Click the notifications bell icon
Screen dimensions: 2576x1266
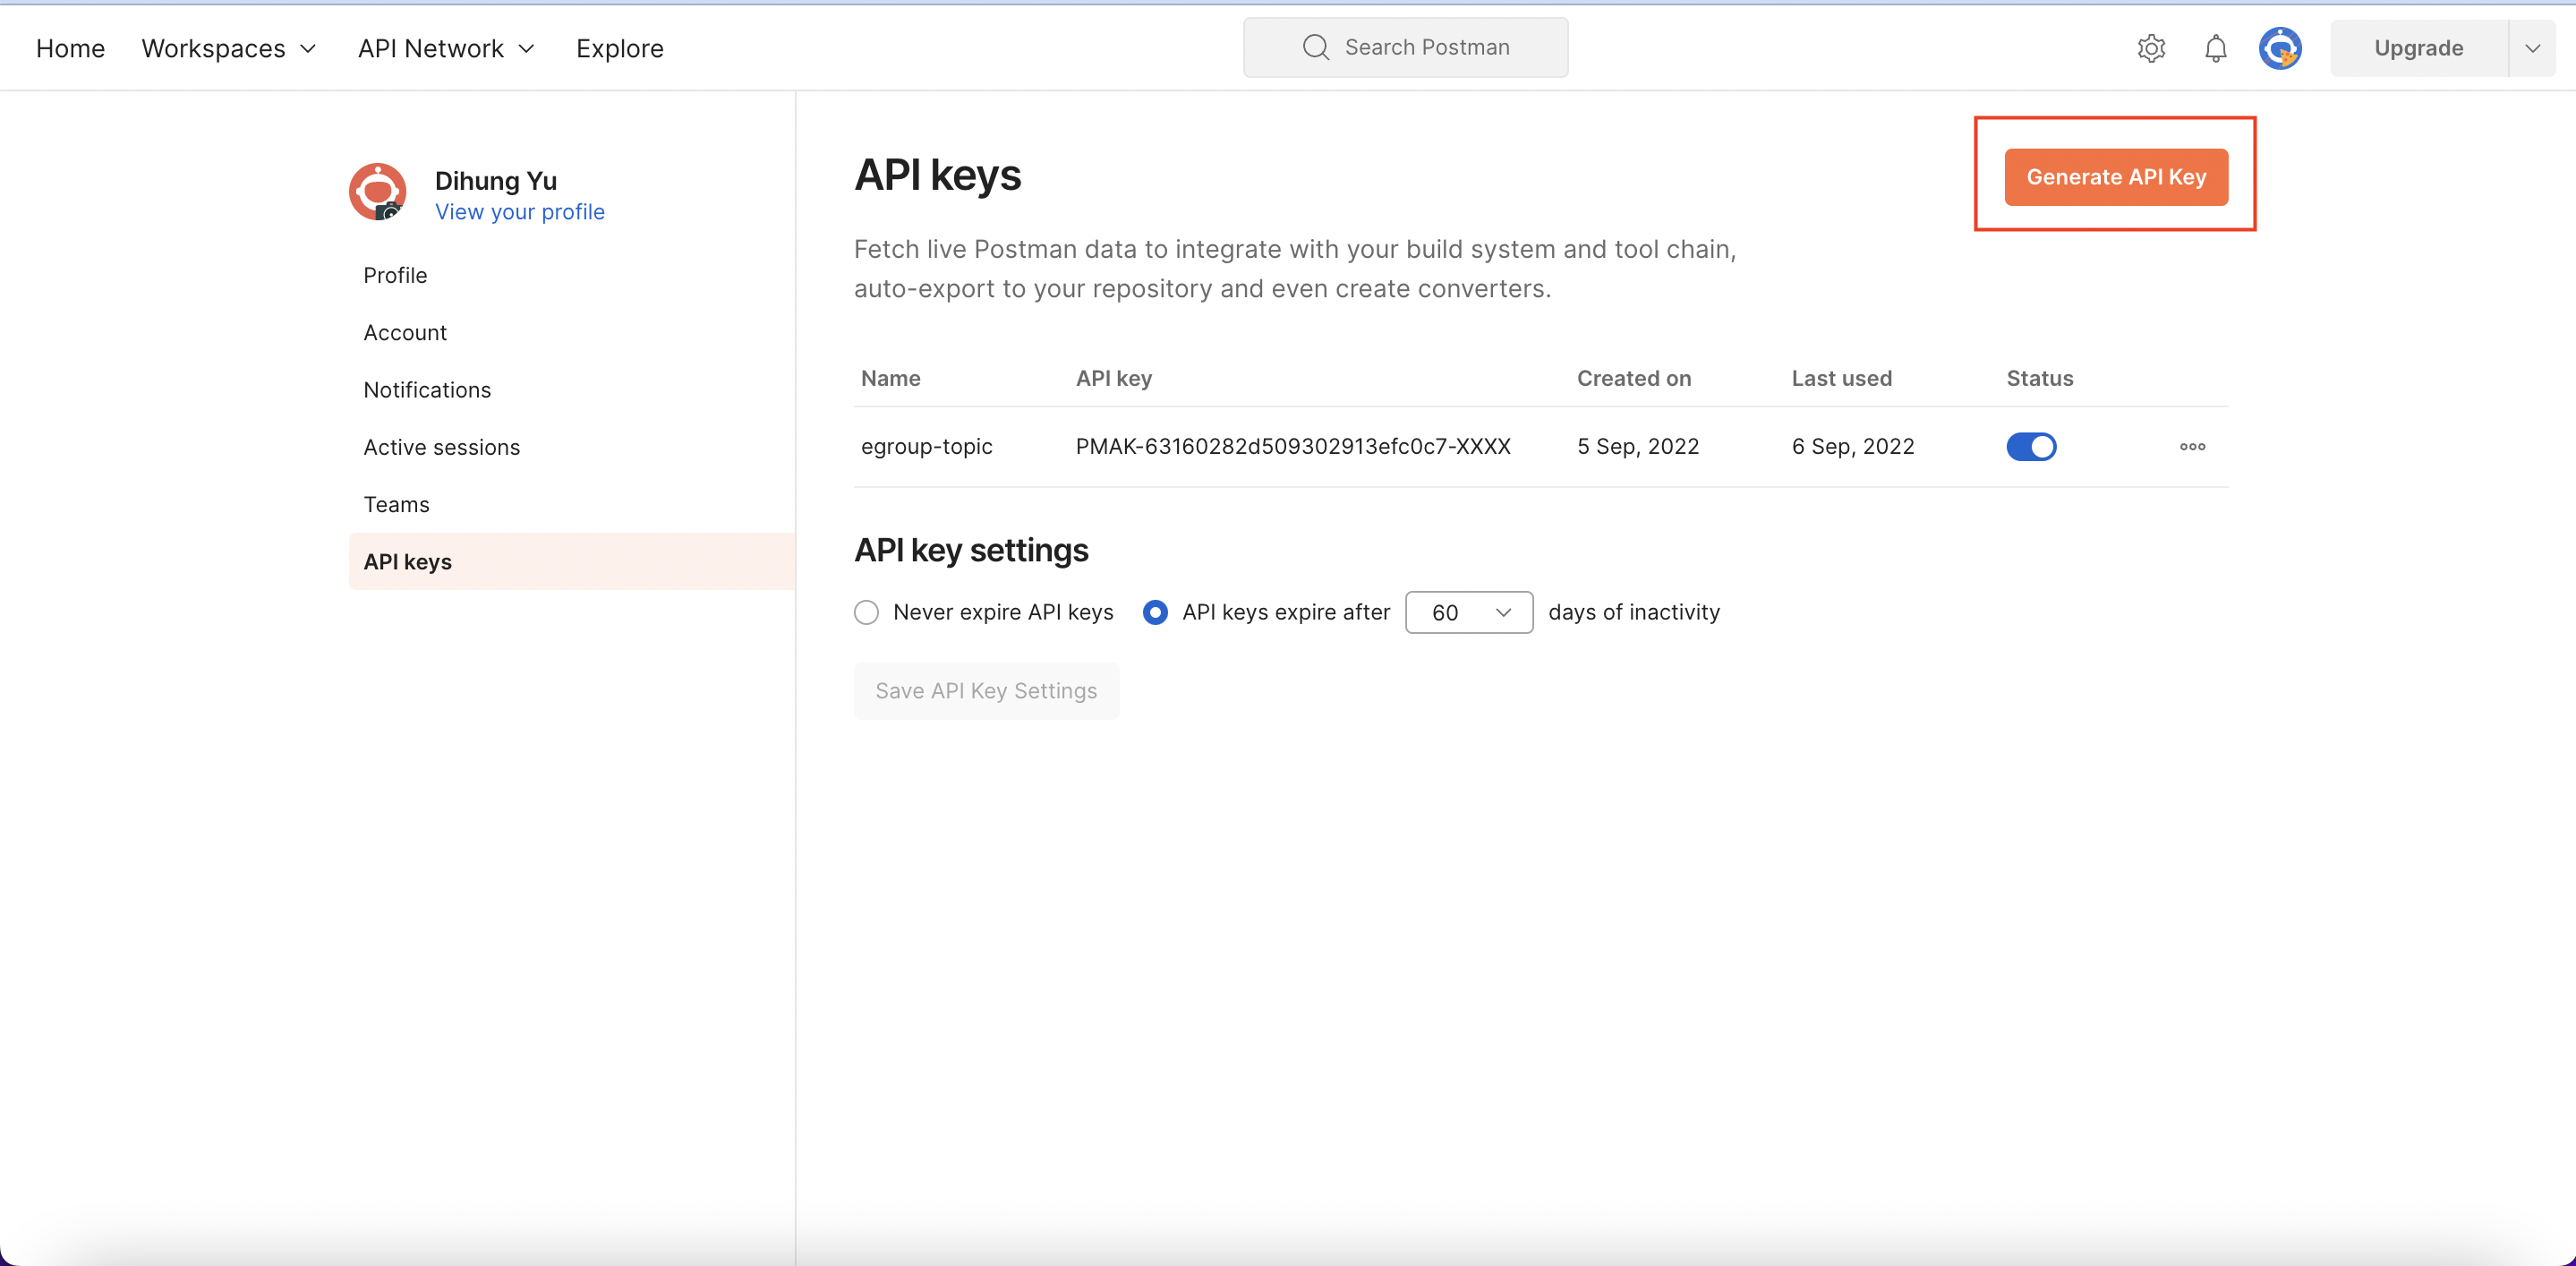(2215, 48)
